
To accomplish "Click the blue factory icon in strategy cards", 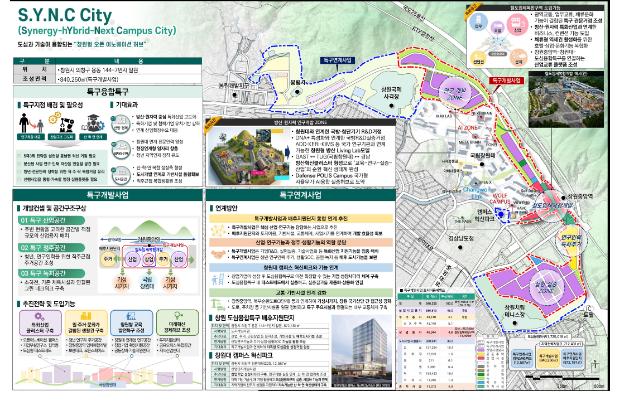I will point(131,316).
